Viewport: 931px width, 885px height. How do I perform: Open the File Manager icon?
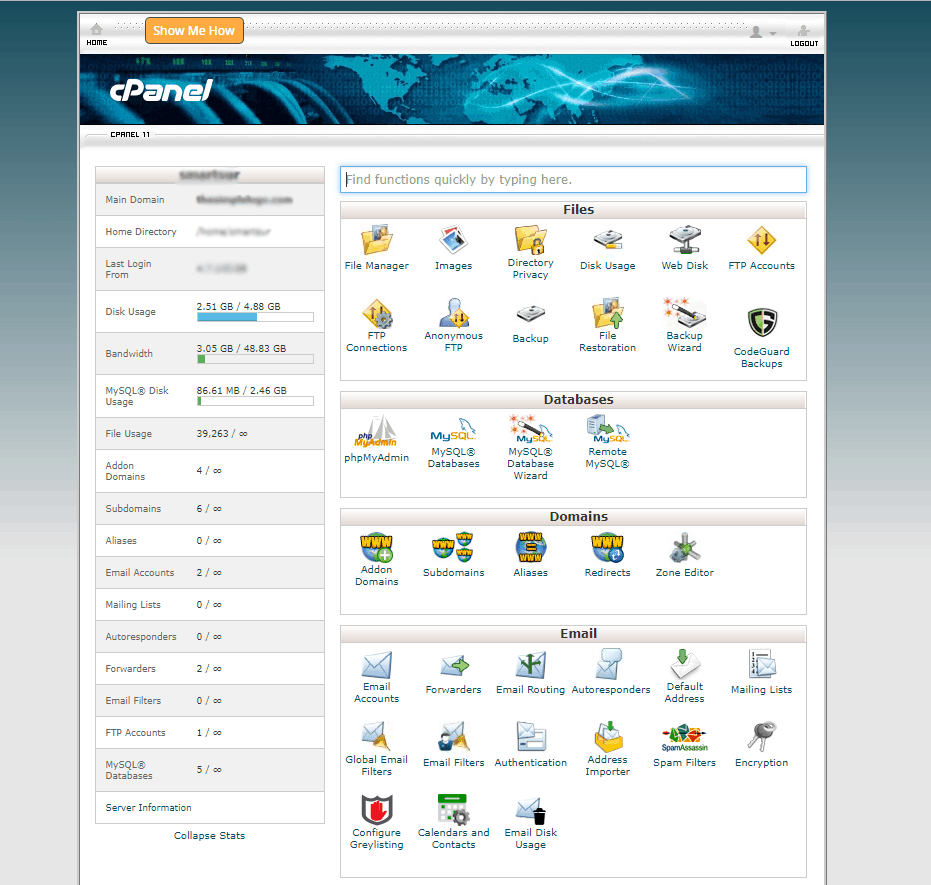[377, 240]
